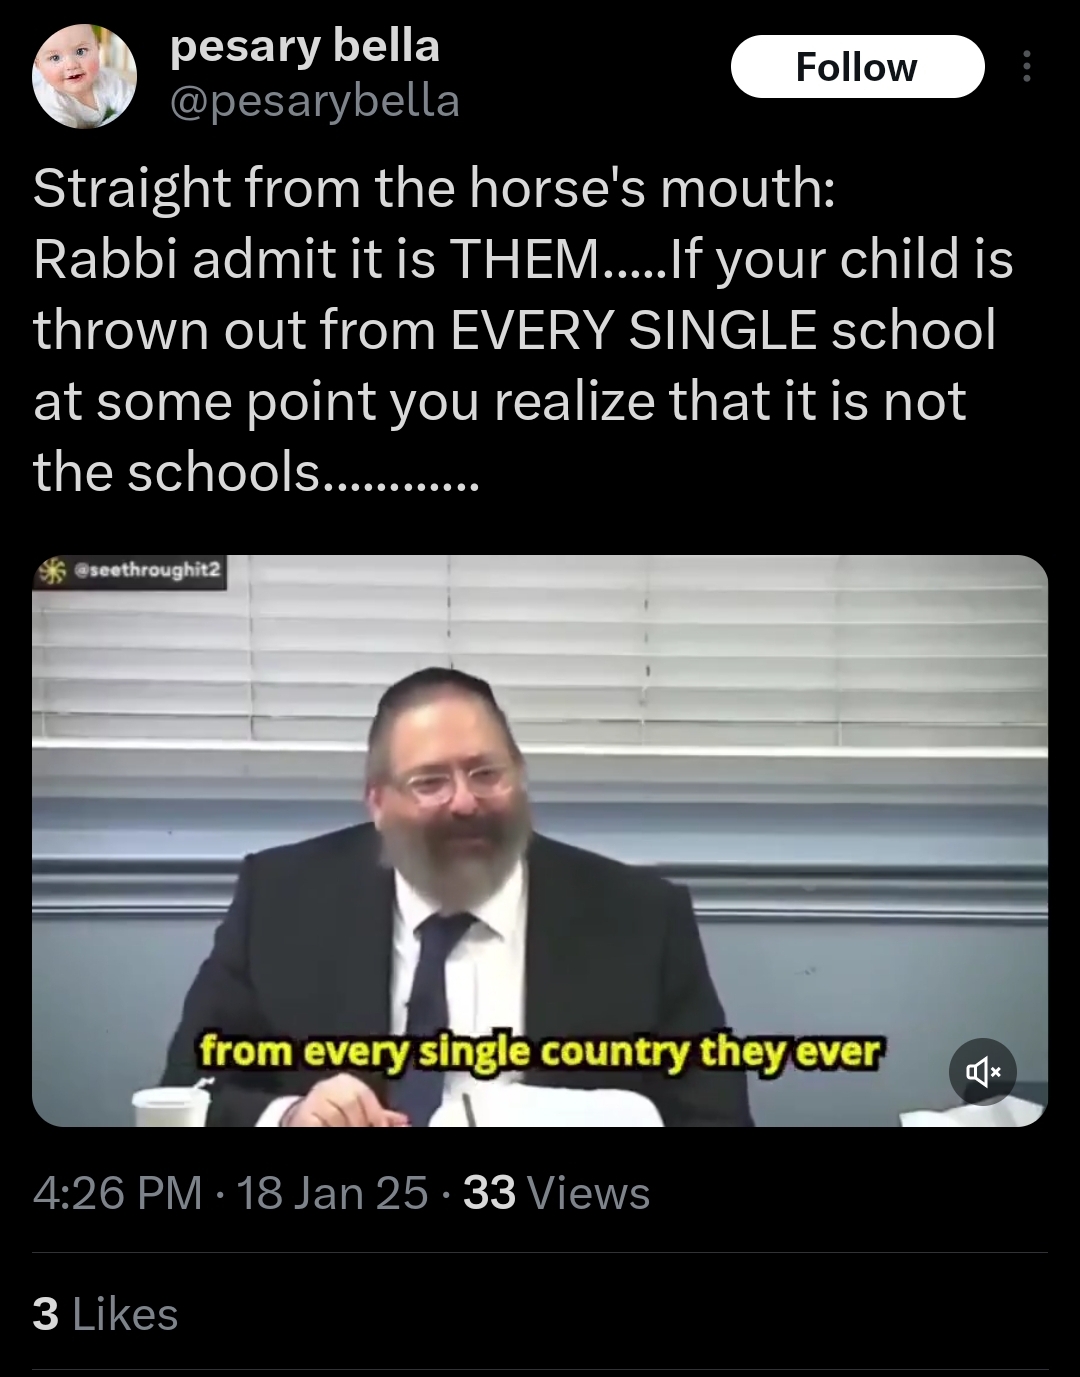Click the watermark logo beside @seethroughit2
Viewport: 1080px width, 1377px height.
click(x=49, y=570)
